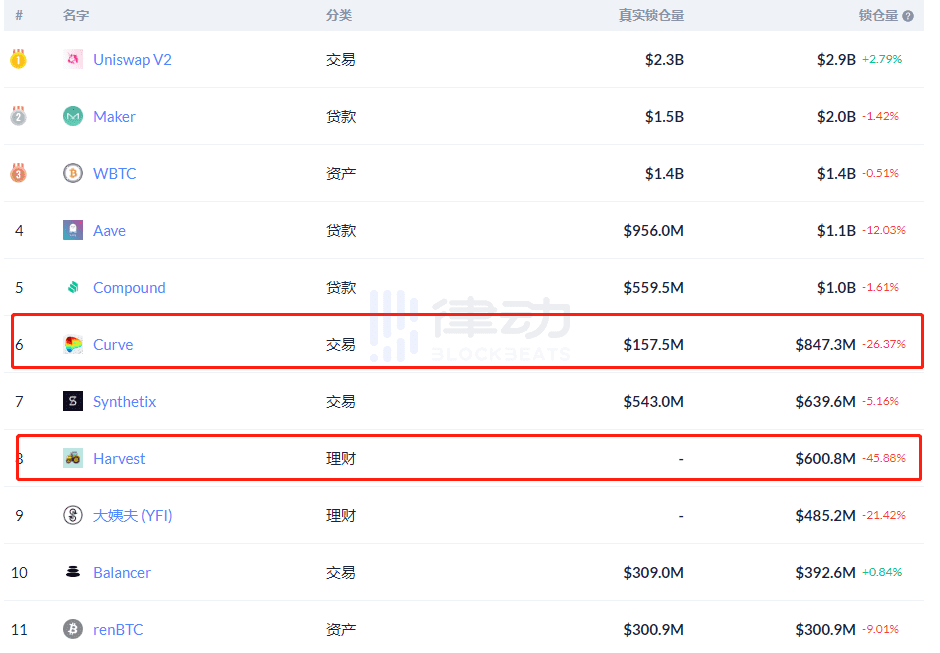Click the Aave ghost logo icon
Viewport: 940px width, 653px height.
click(72, 230)
